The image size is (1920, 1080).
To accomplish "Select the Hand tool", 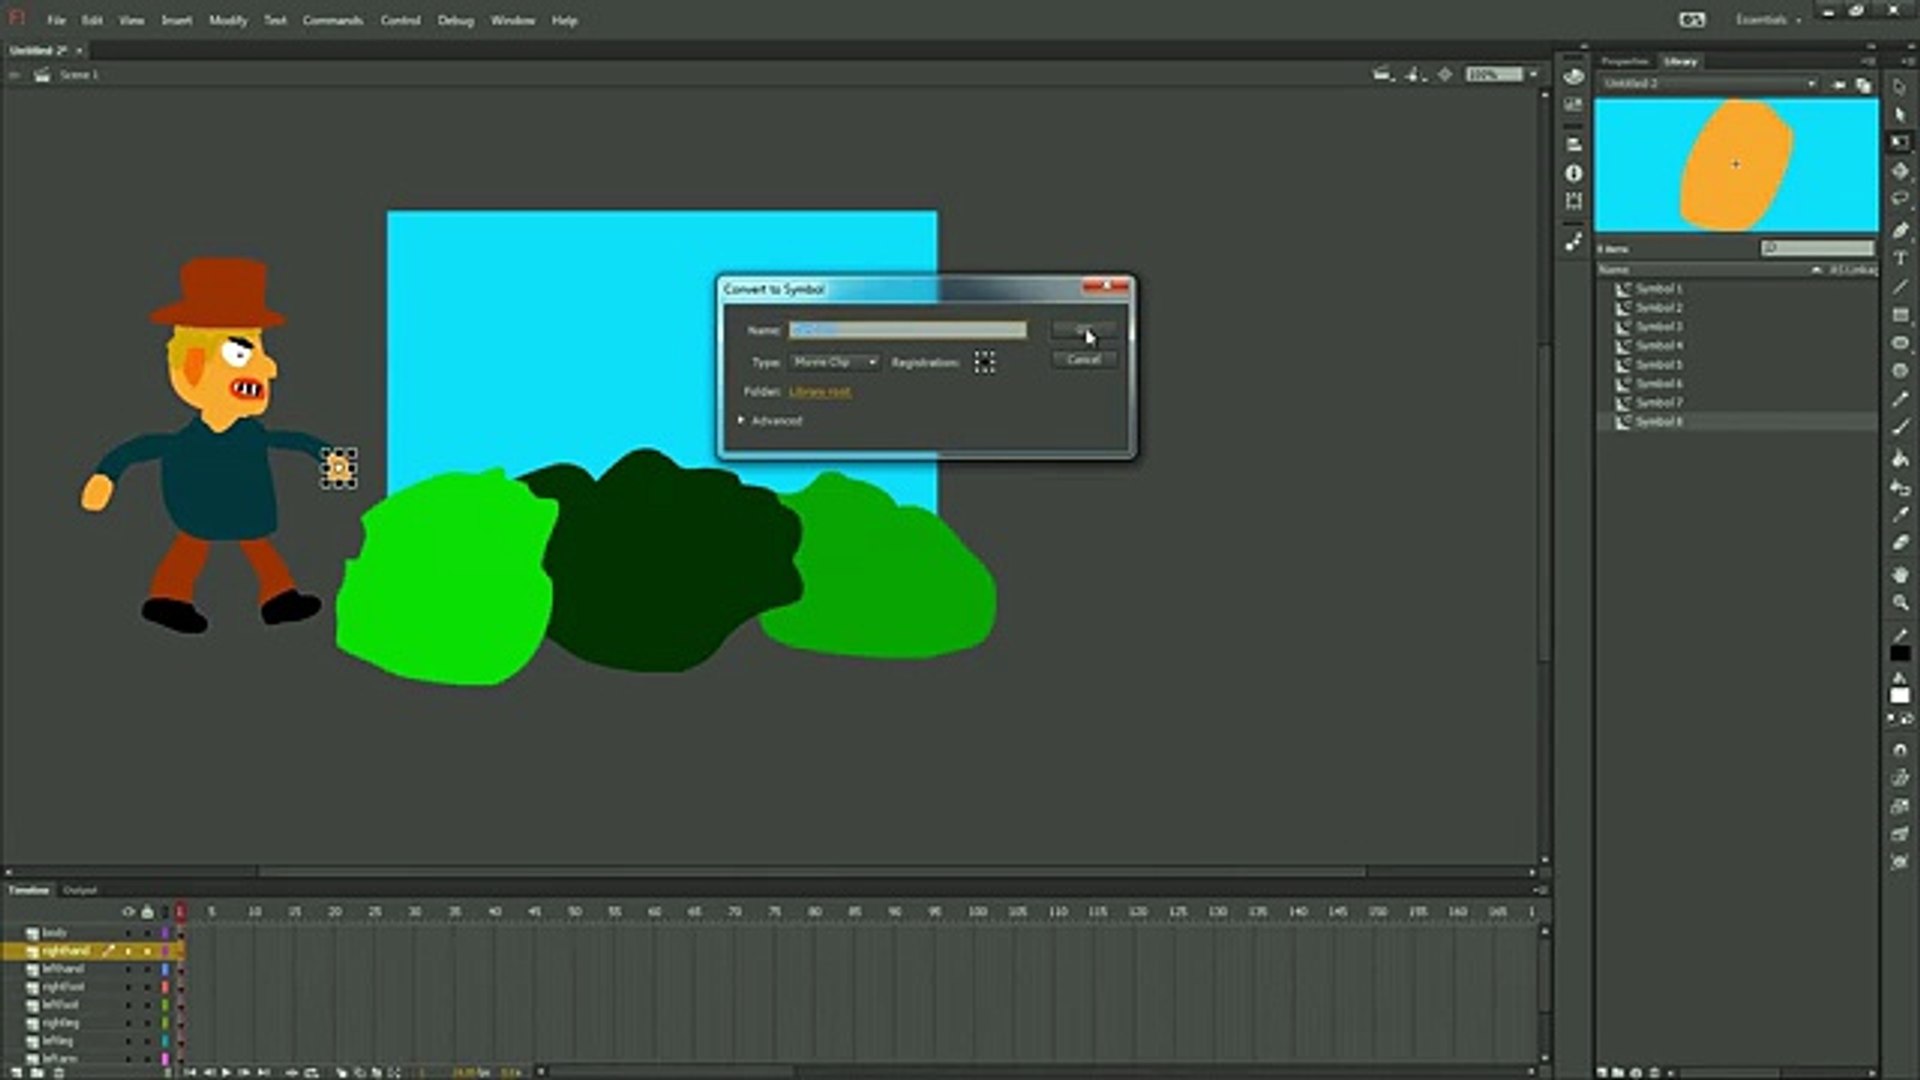I will pyautogui.click(x=1900, y=575).
